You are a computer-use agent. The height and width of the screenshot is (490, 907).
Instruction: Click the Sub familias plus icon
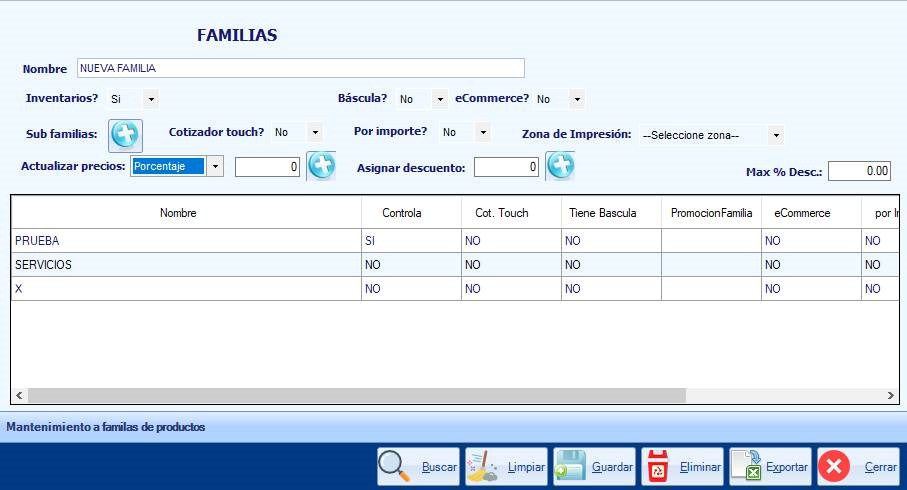point(125,135)
